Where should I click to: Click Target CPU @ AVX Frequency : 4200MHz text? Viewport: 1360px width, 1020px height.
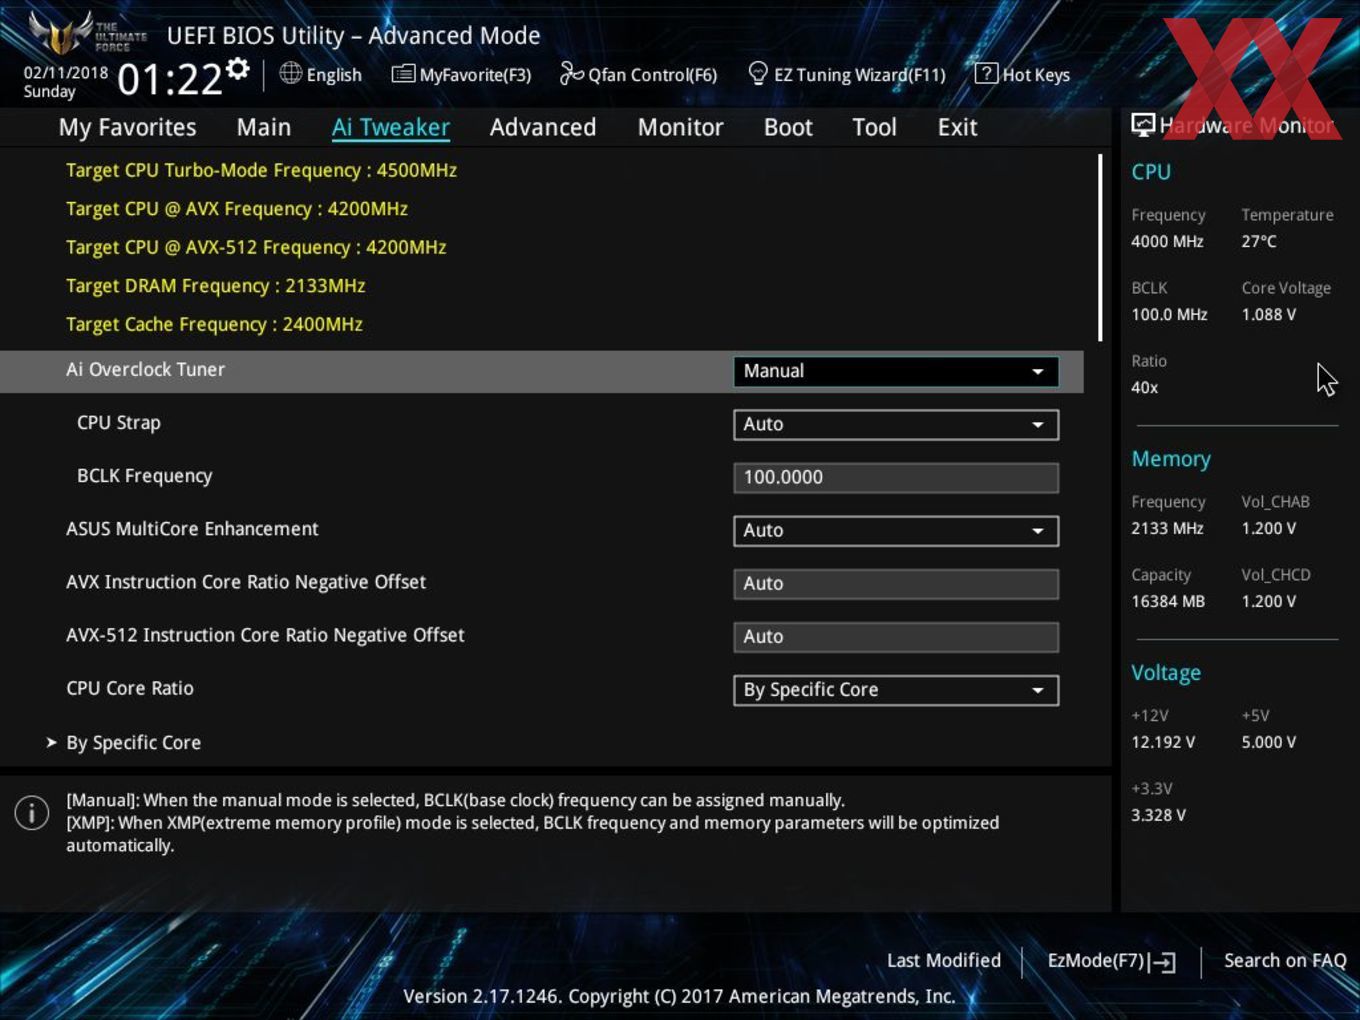click(237, 209)
